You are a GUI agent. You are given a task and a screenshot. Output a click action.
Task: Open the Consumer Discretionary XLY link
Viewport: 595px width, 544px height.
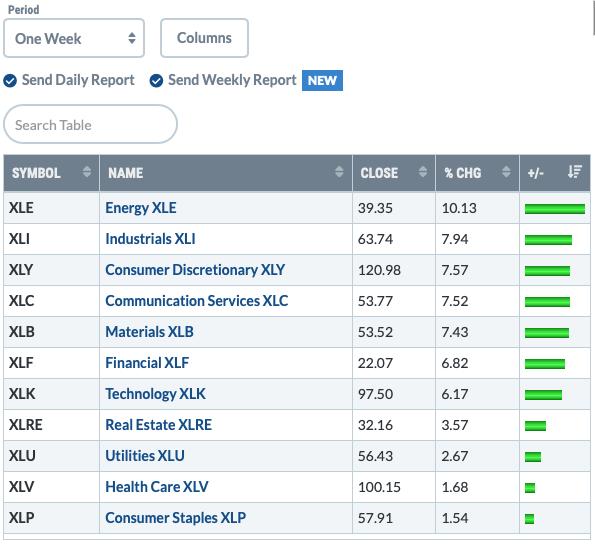click(195, 270)
